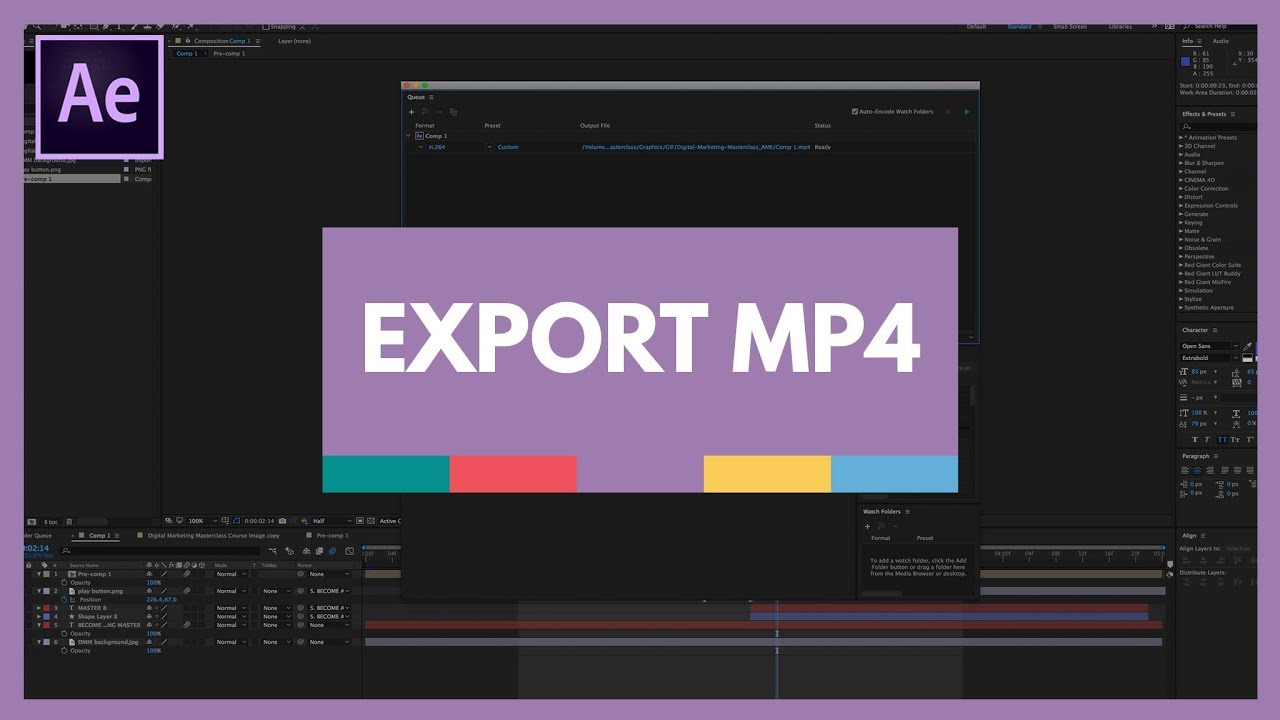Open the show channel and color management icon
Viewport: 1280px width, 720px height.
point(304,521)
